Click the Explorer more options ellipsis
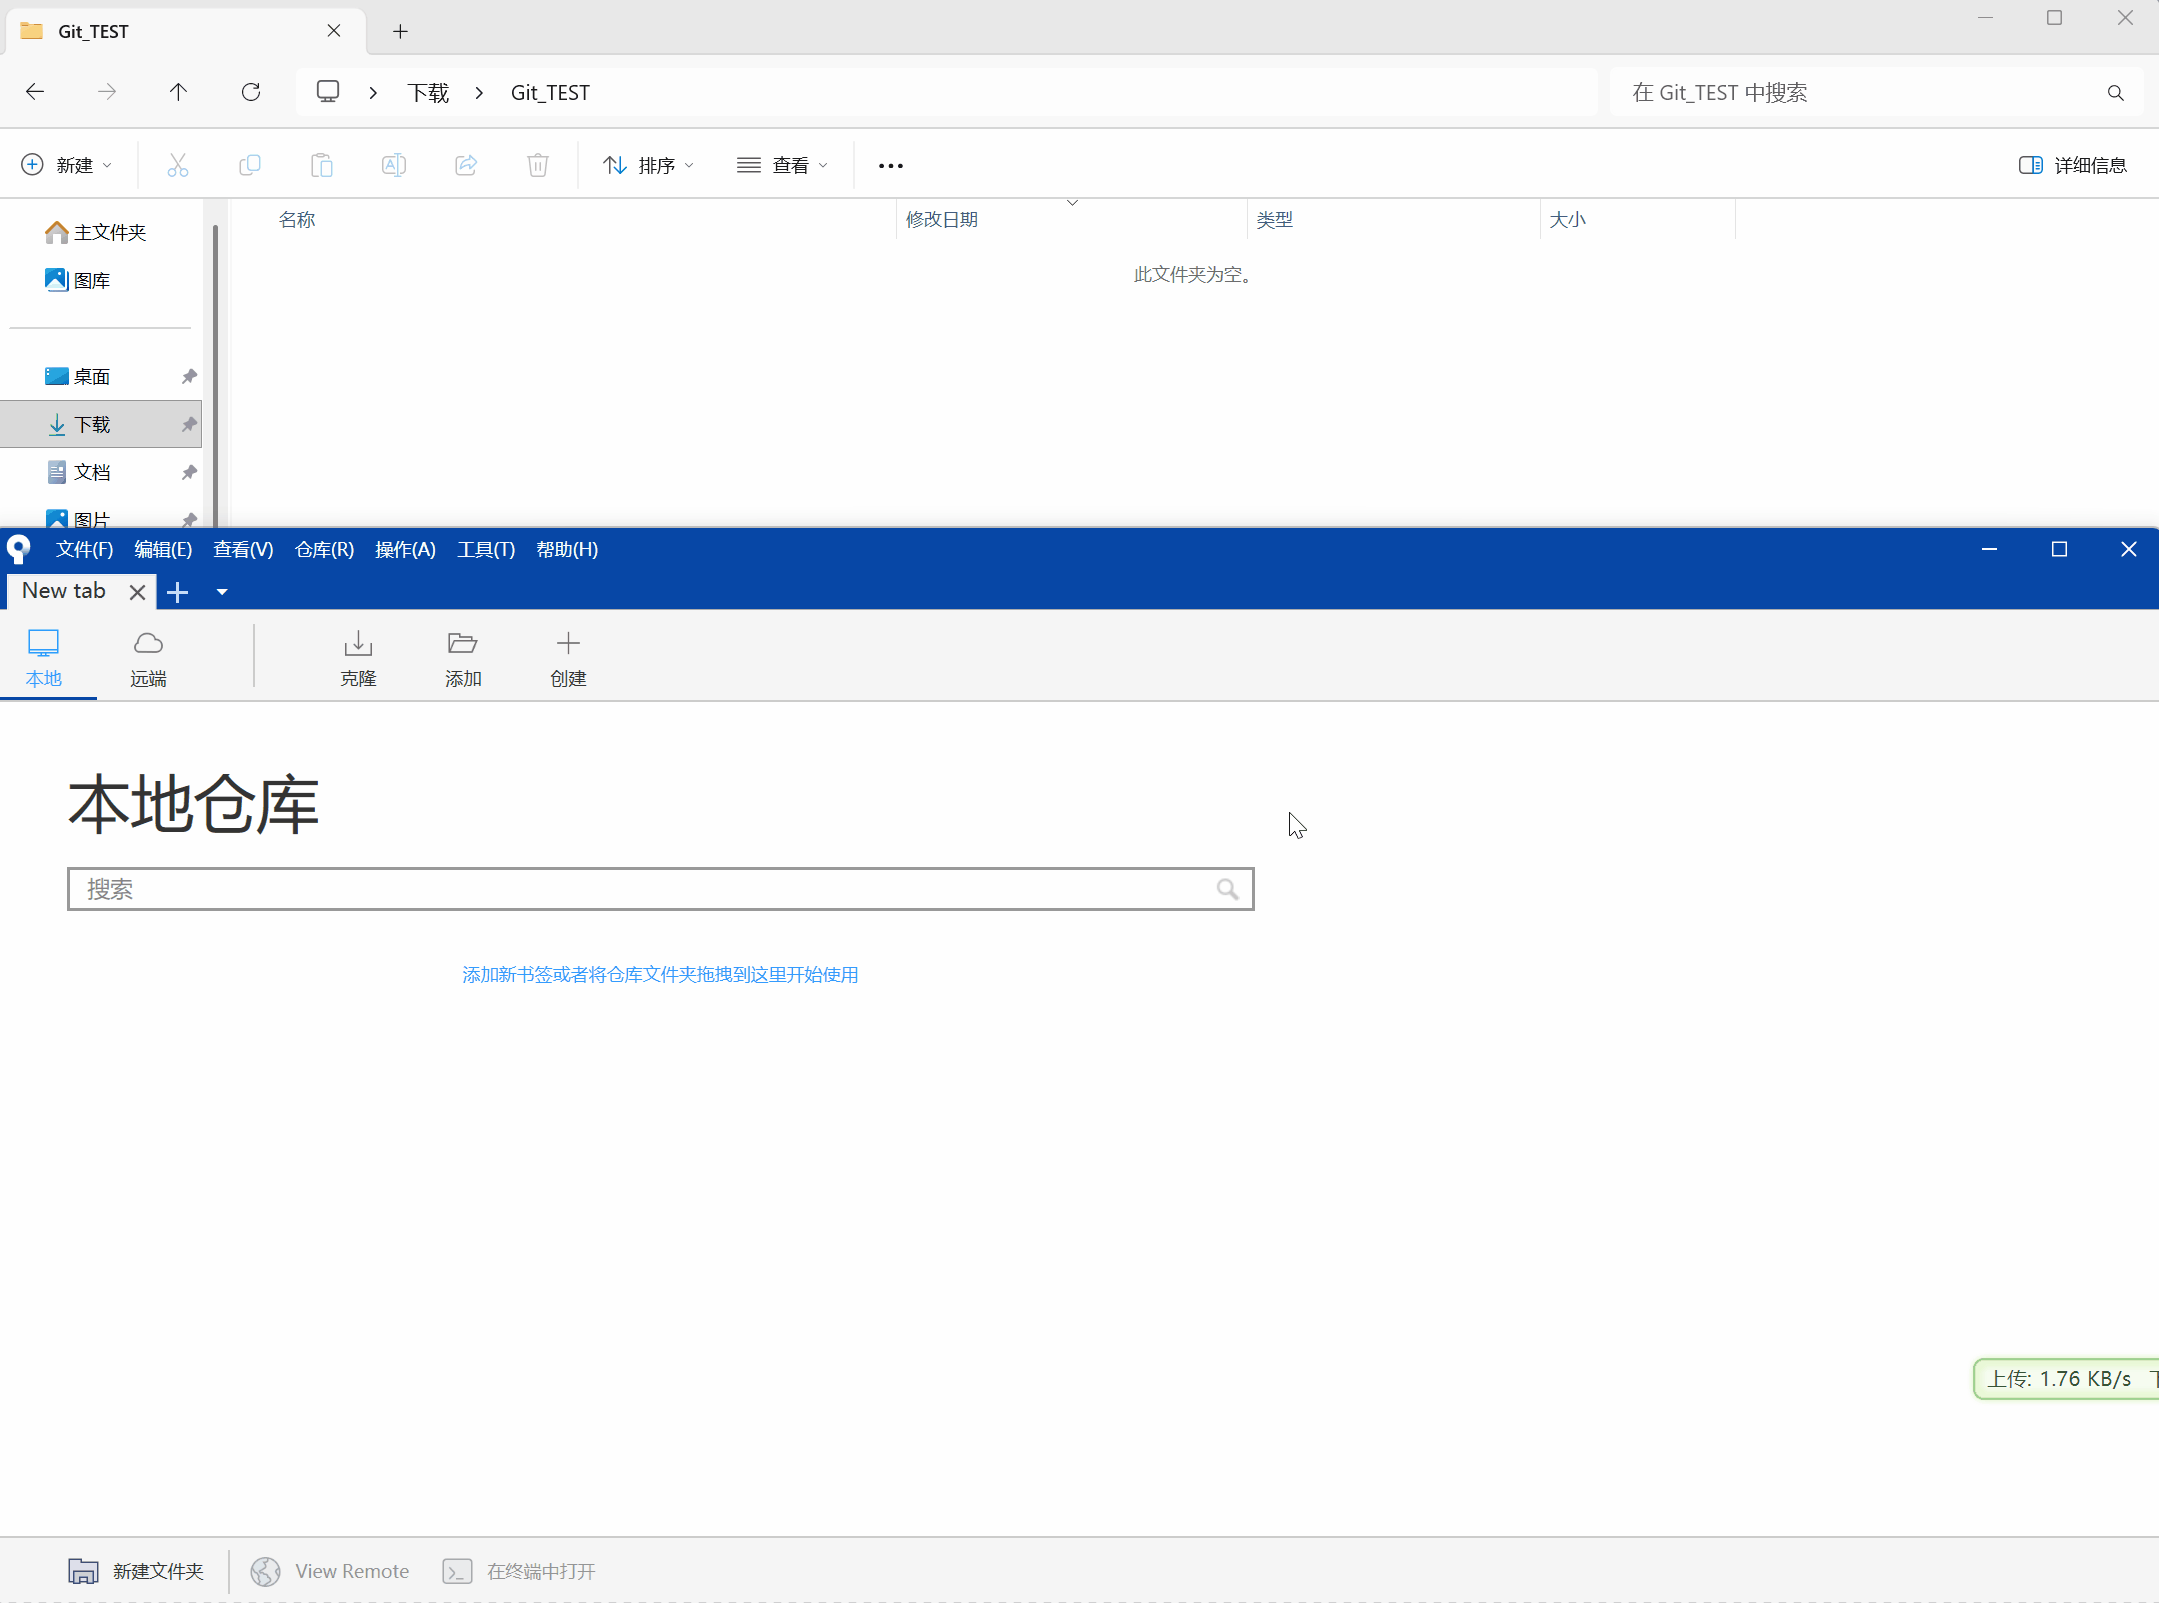The height and width of the screenshot is (1603, 2159). click(x=890, y=165)
